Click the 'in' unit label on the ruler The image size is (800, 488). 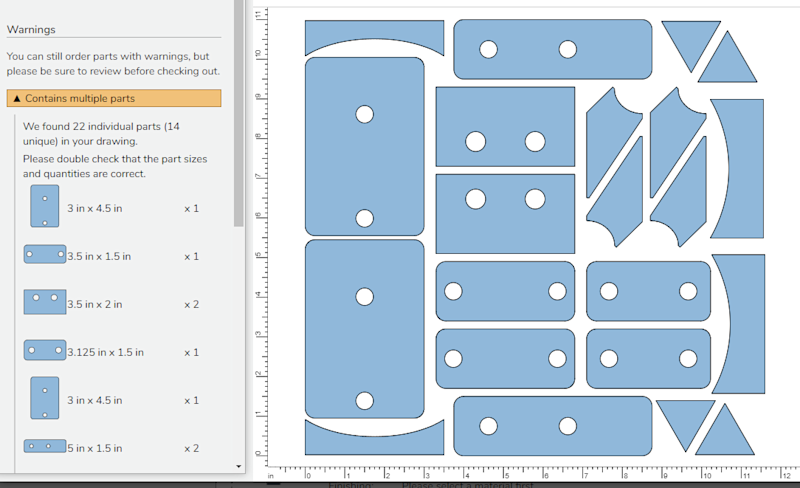pos(271,476)
